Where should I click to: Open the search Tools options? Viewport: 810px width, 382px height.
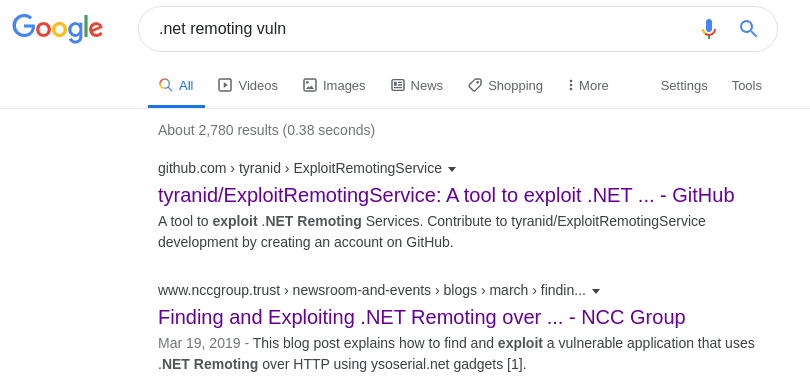[x=746, y=85]
